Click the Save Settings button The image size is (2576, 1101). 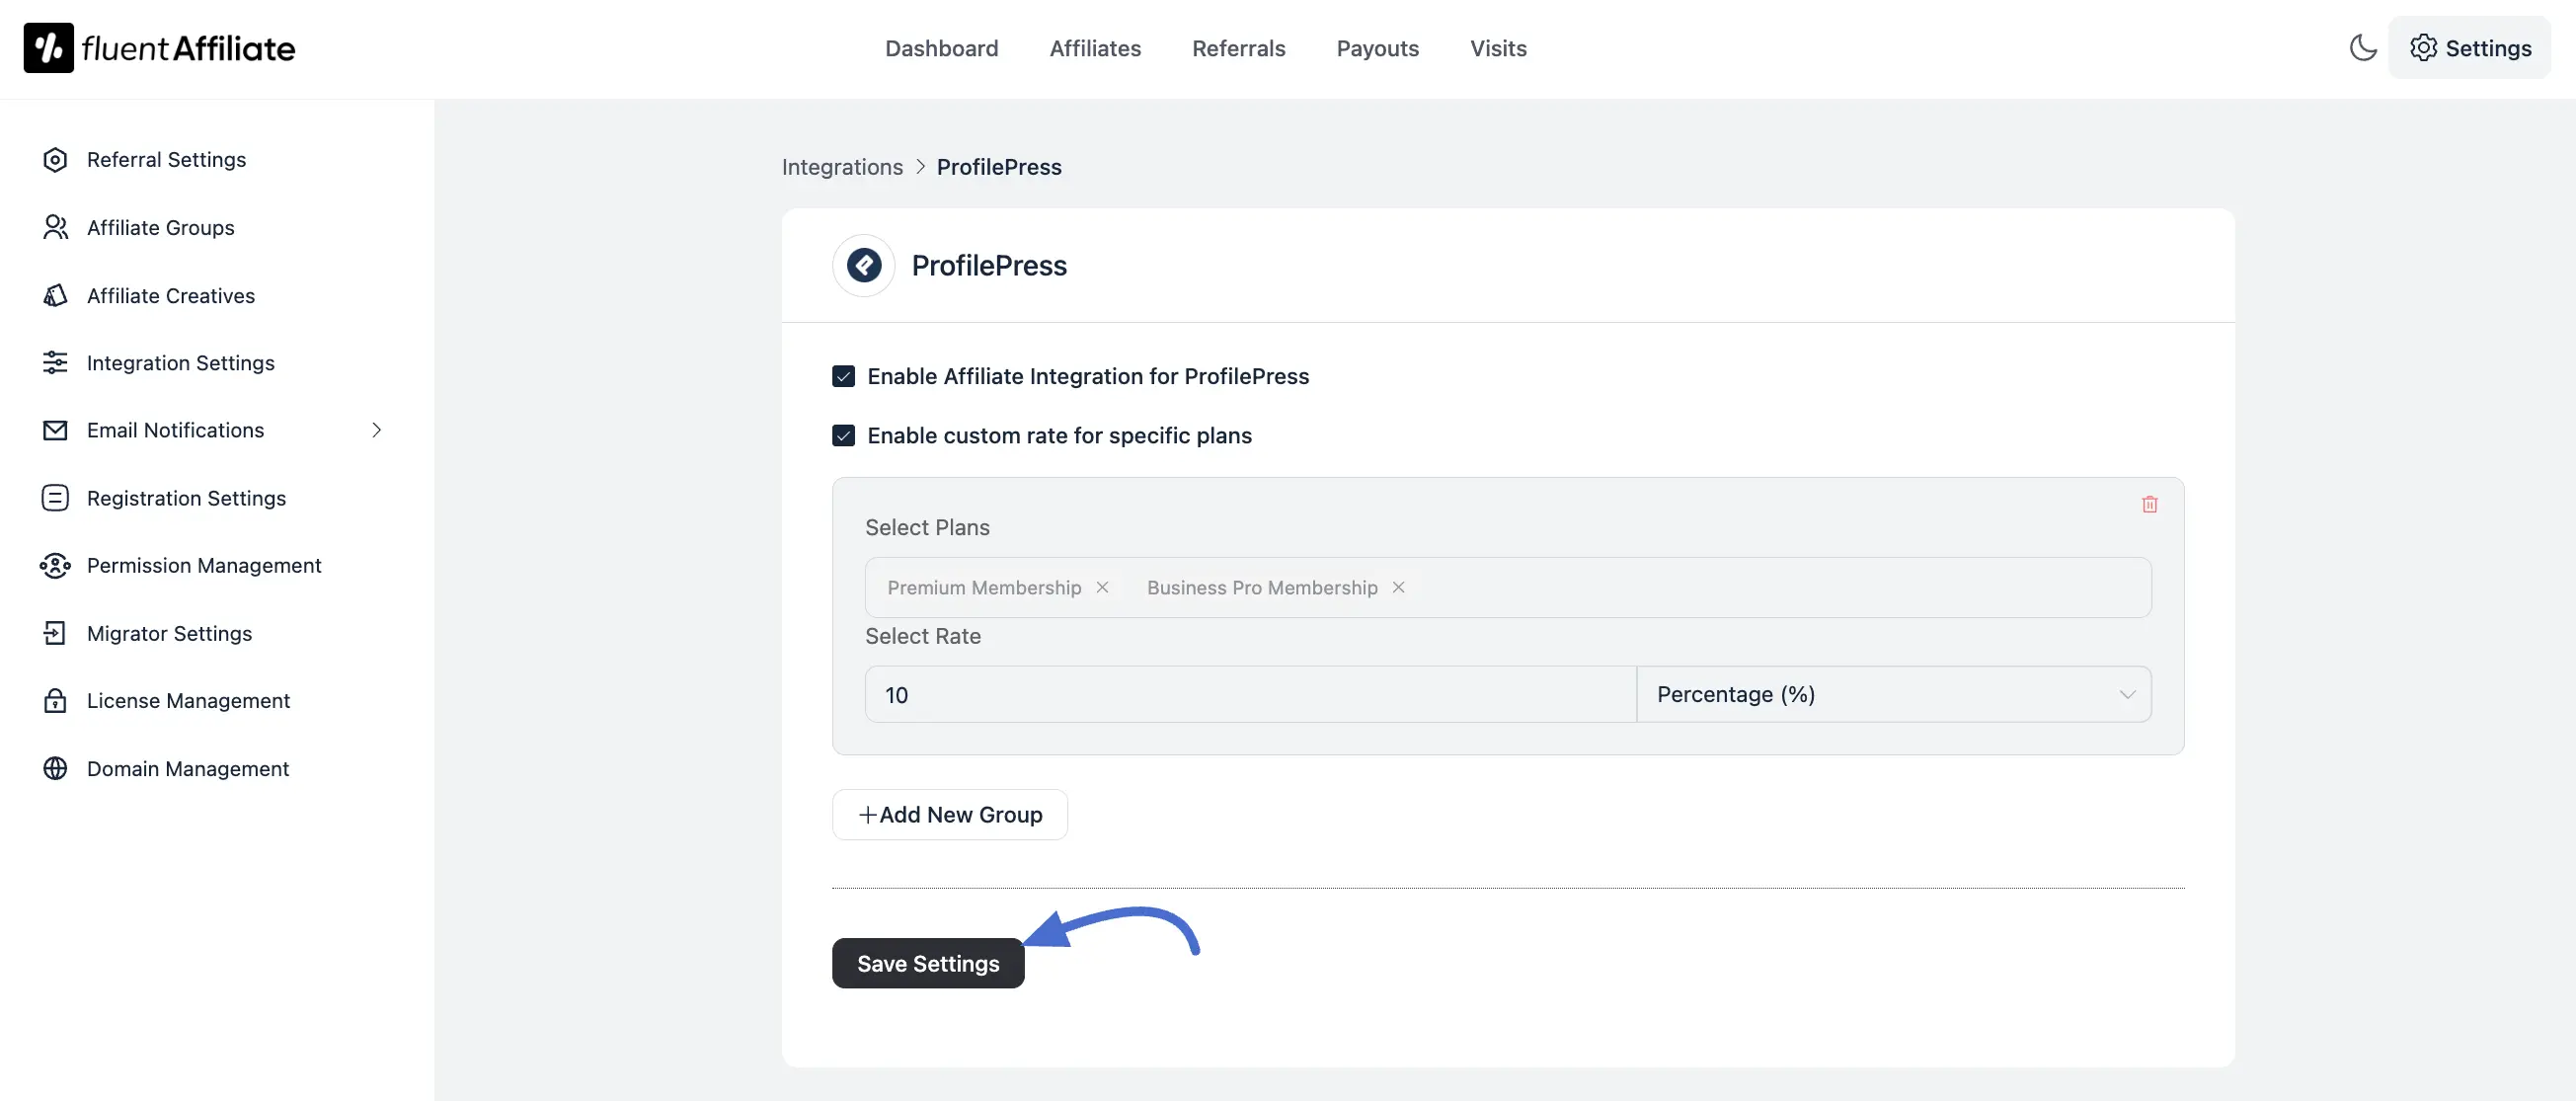[x=927, y=963]
